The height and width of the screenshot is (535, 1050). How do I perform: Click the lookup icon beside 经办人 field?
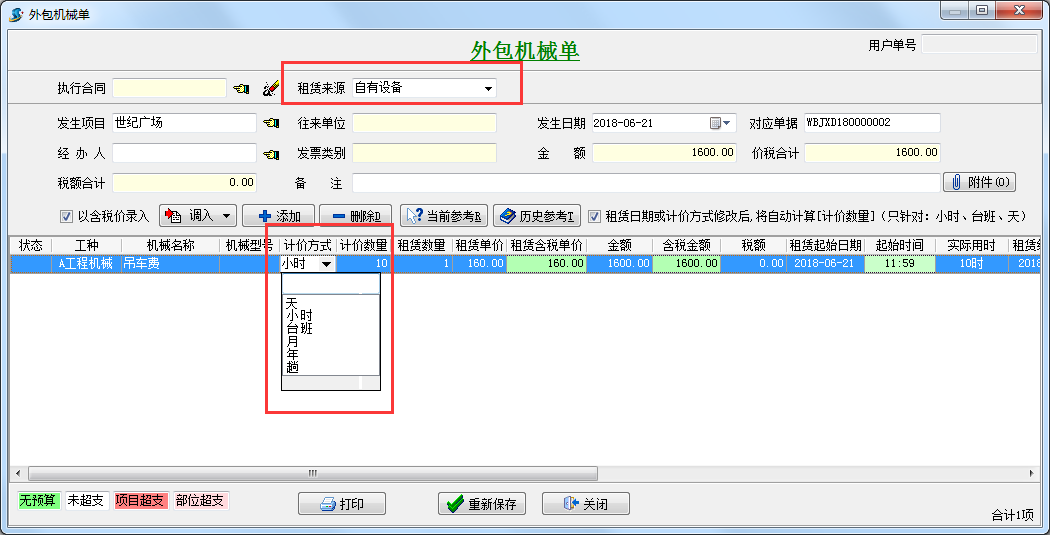pyautogui.click(x=270, y=154)
